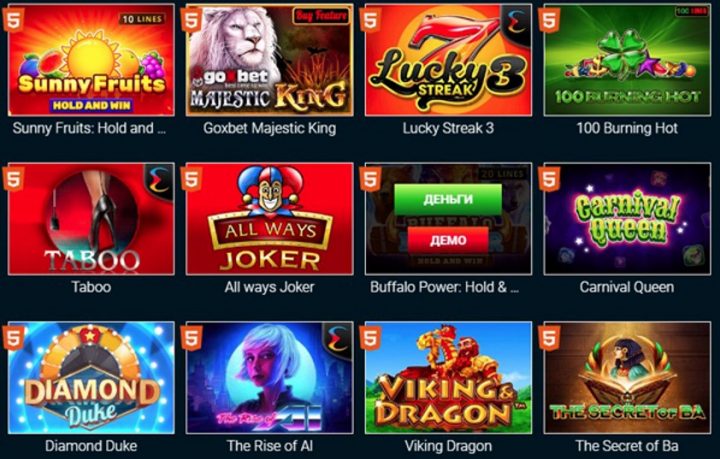Open the Taboo game thumbnail
The height and width of the screenshot is (459, 720).
point(91,219)
